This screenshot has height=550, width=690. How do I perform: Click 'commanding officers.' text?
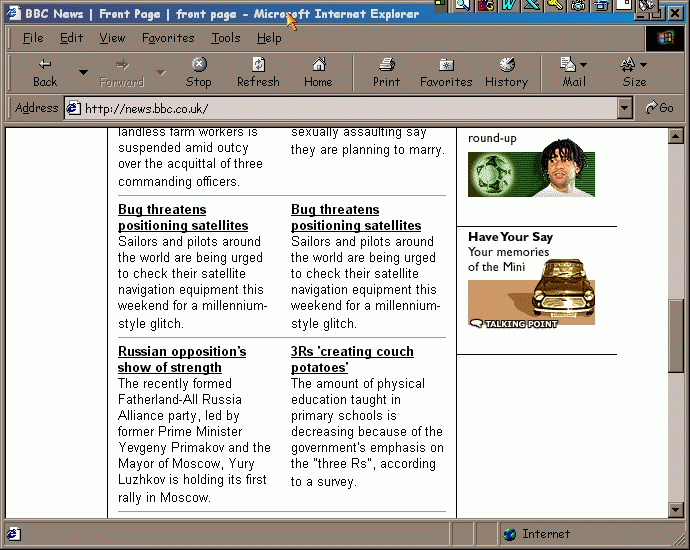coord(179,181)
